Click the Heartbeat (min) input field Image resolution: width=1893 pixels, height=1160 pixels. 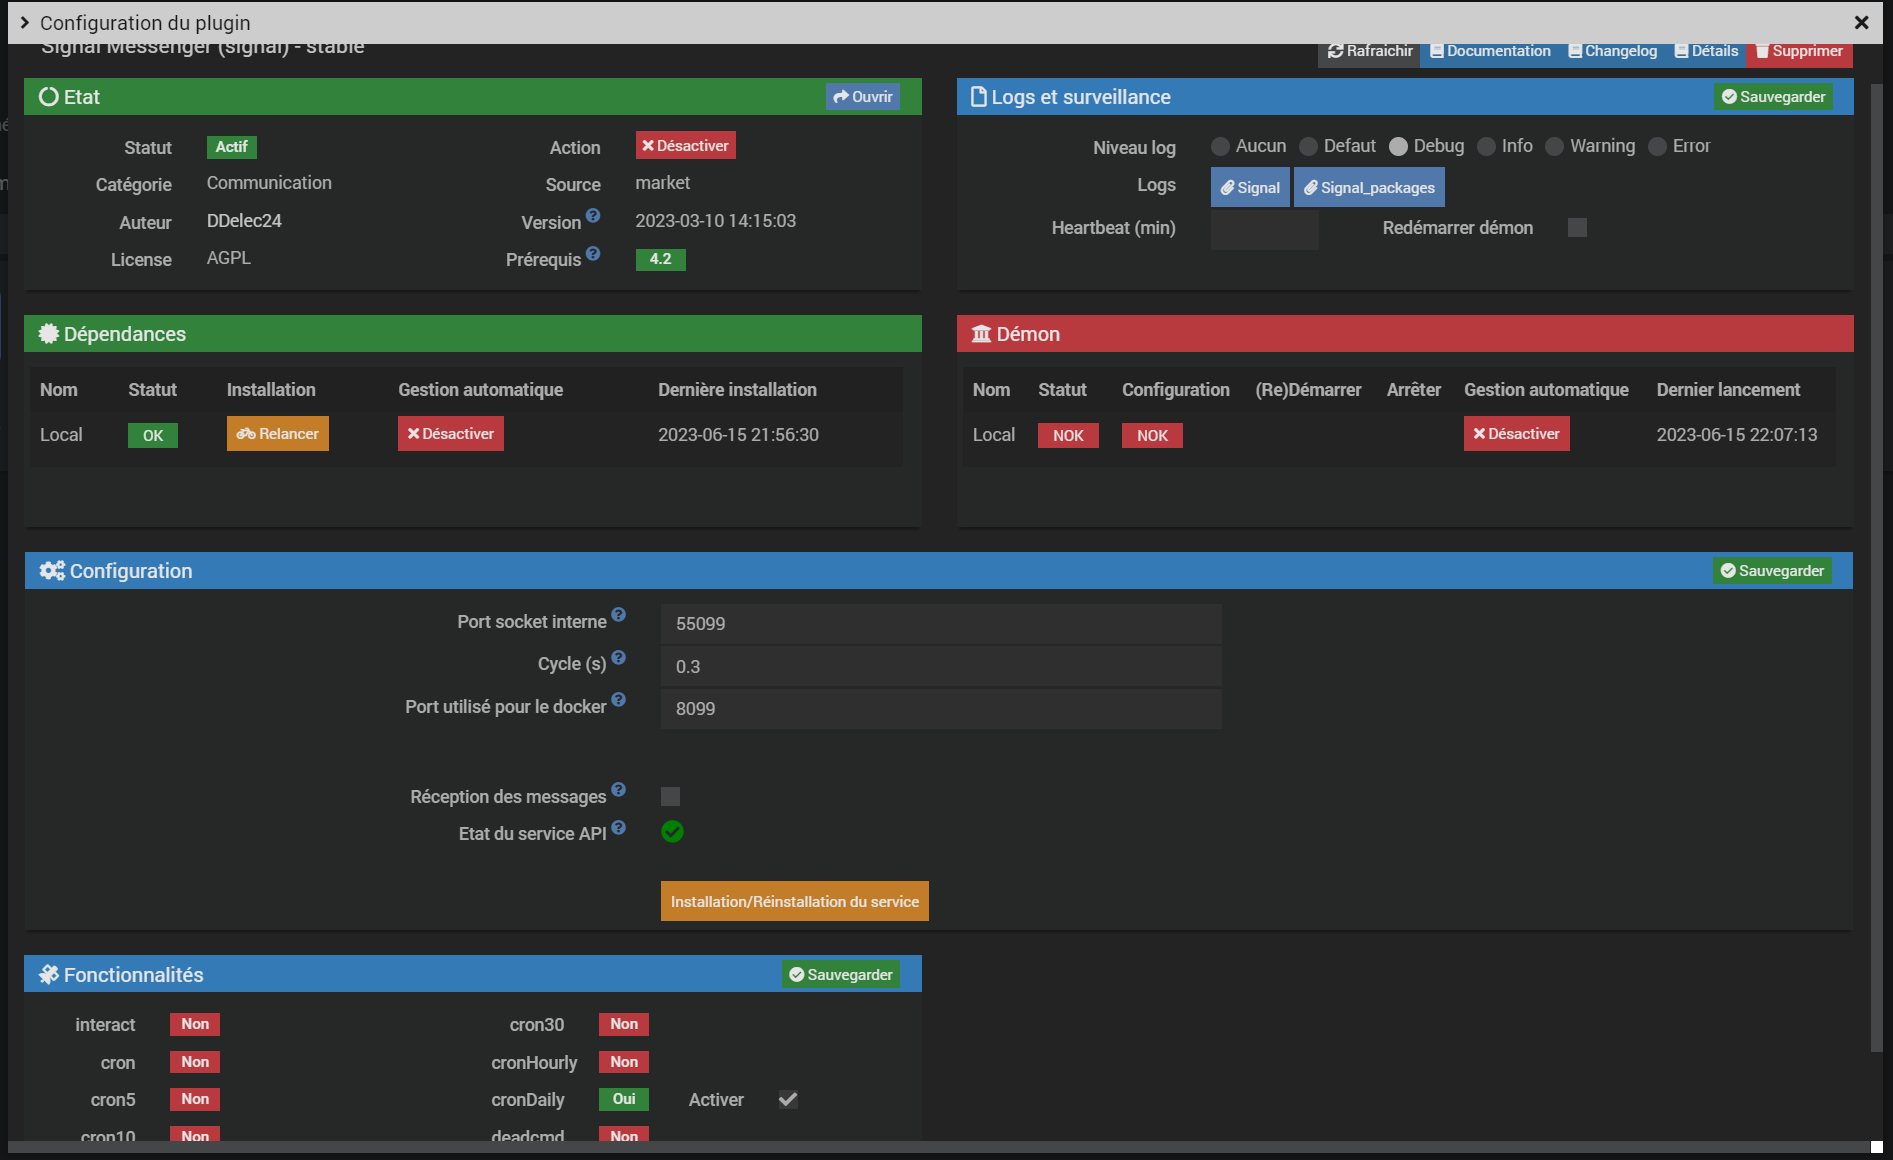click(1264, 229)
